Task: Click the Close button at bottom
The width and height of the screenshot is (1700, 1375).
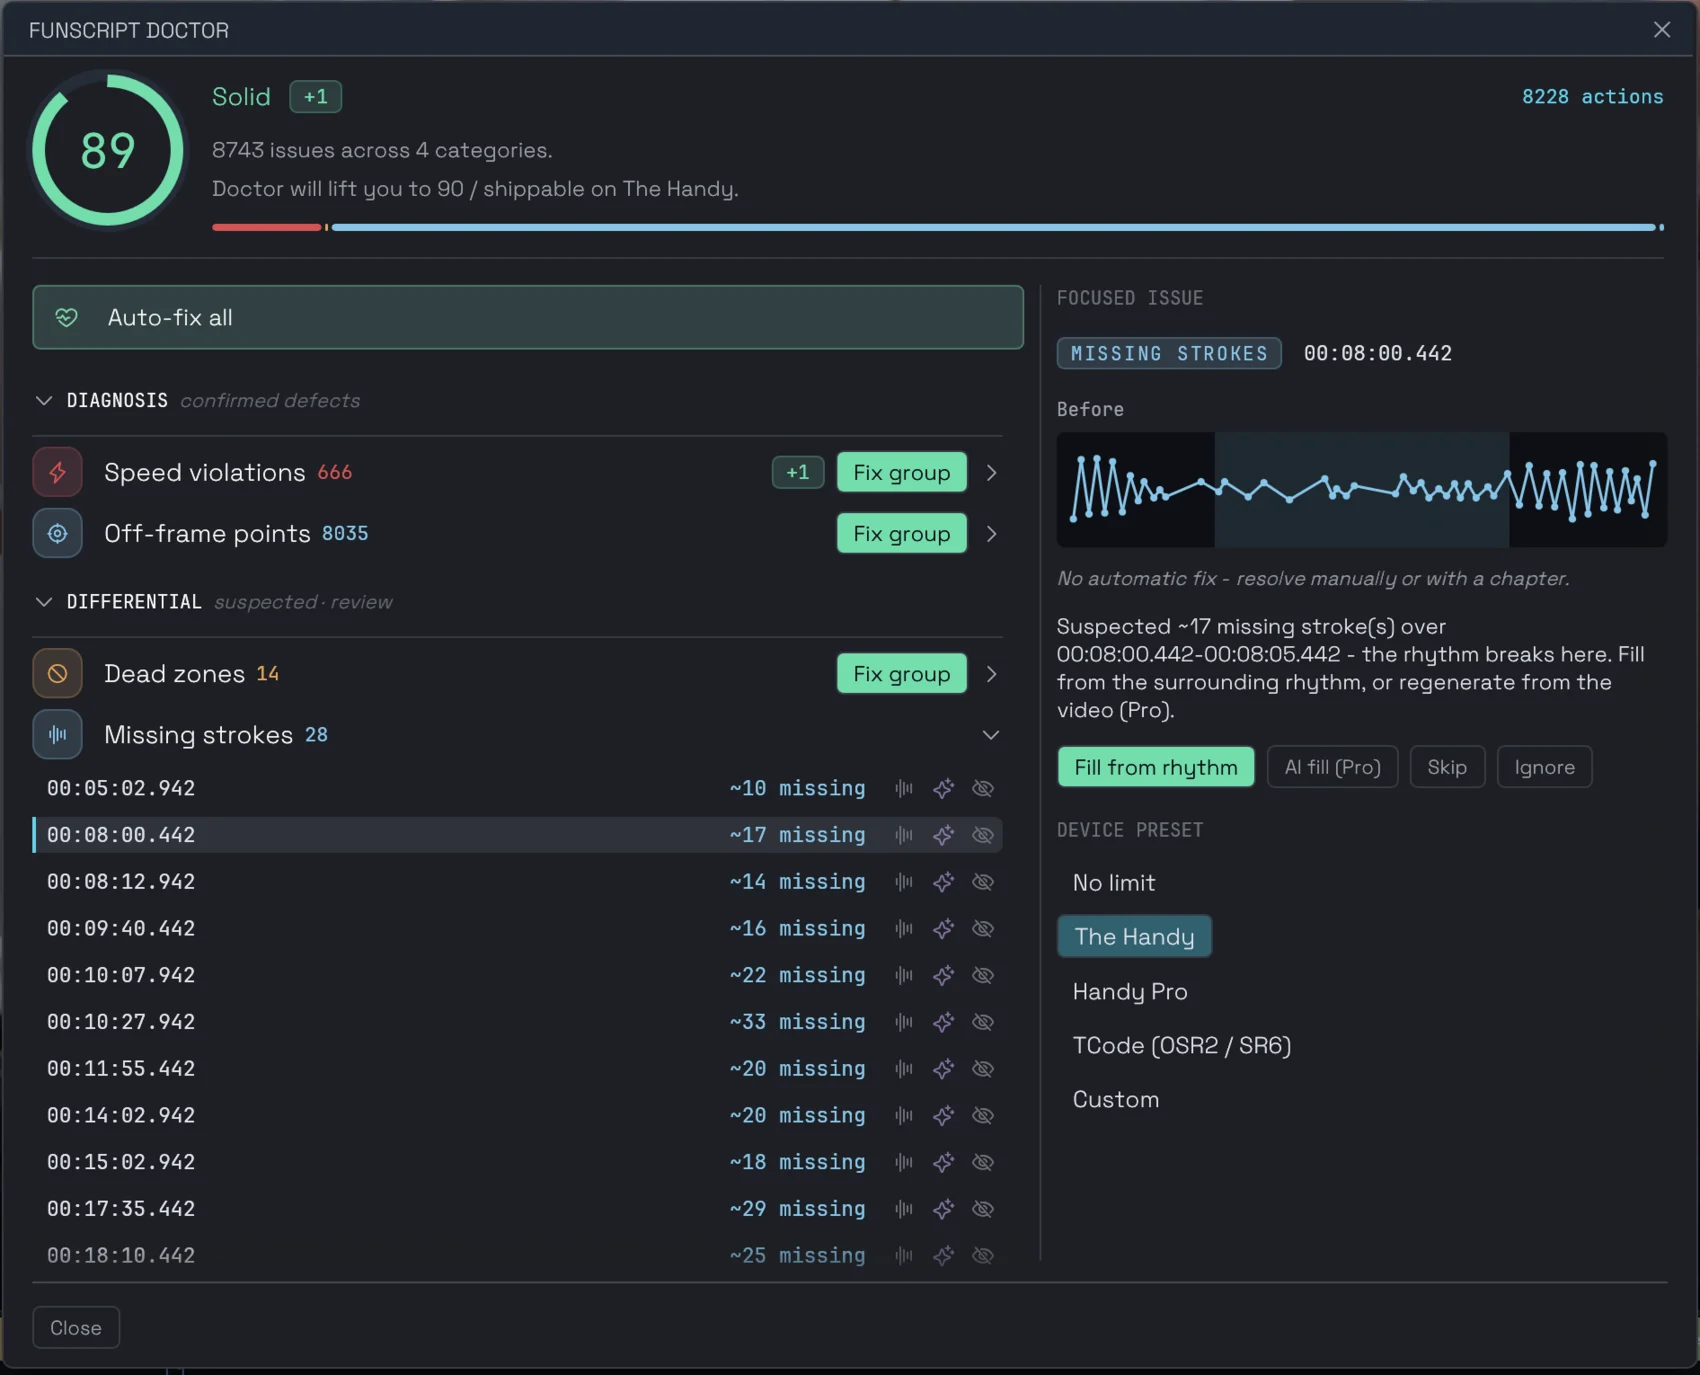Action: pos(76,1327)
